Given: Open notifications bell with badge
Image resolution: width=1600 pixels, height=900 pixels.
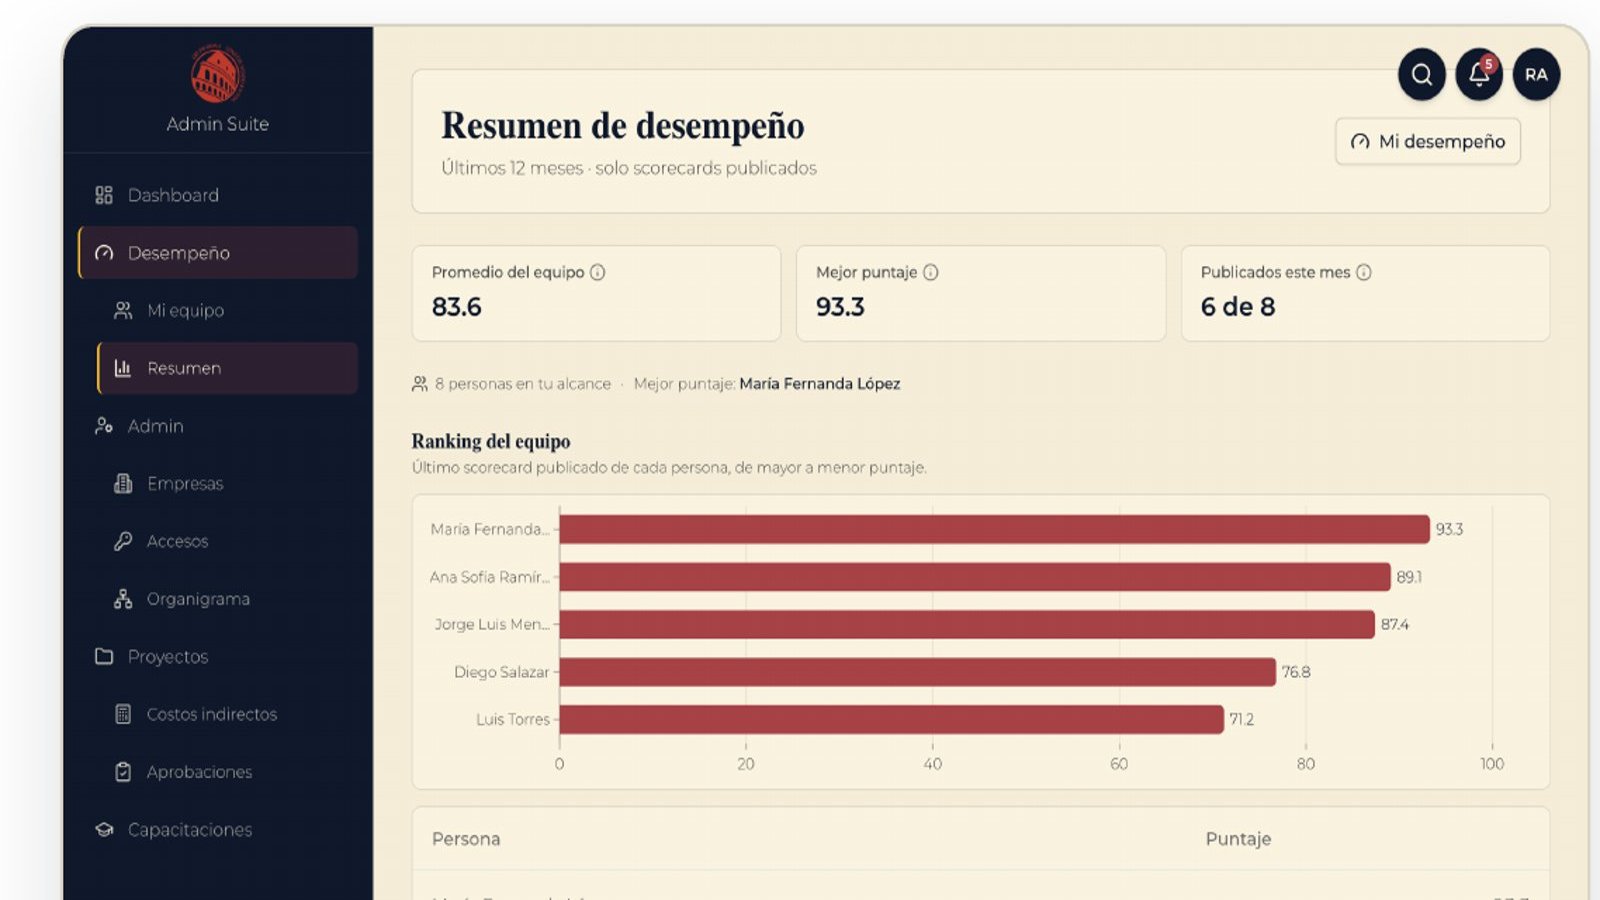Looking at the screenshot, I should pyautogui.click(x=1479, y=74).
